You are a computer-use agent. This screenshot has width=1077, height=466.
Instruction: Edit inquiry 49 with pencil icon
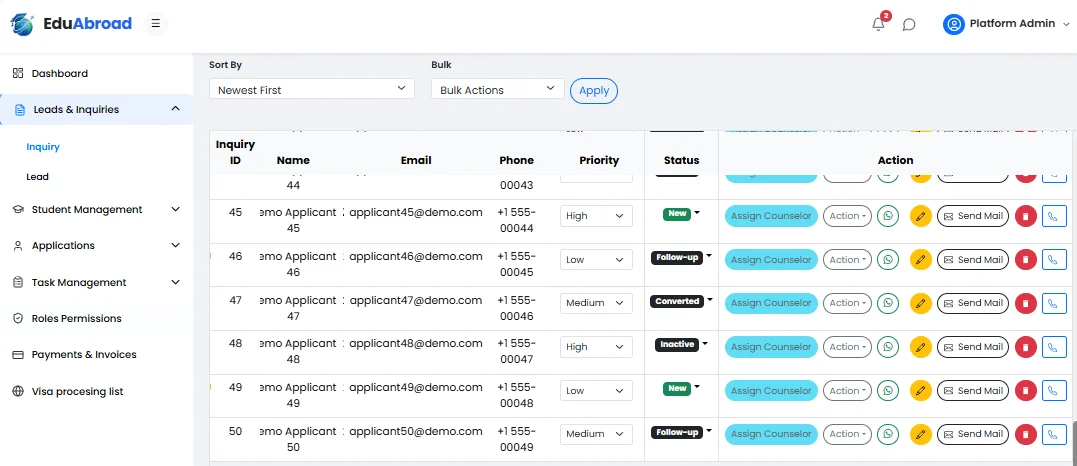(920, 390)
